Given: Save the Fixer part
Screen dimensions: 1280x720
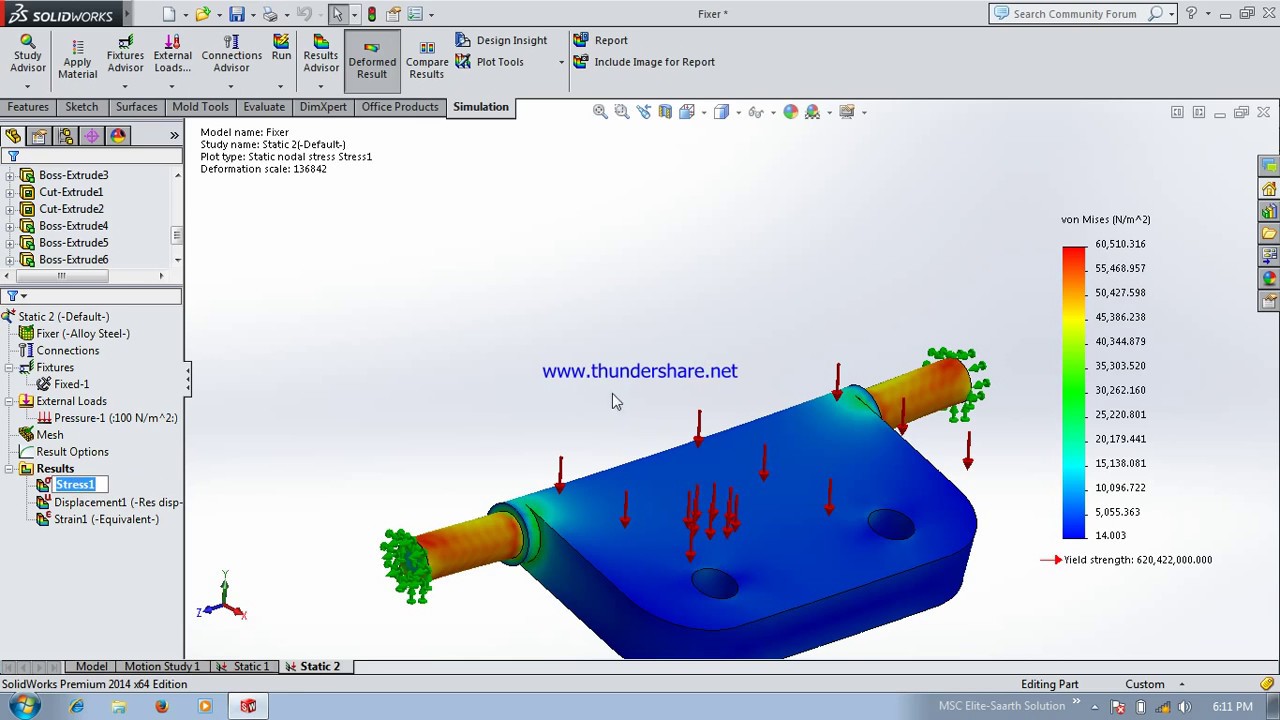Looking at the screenshot, I should [236, 14].
